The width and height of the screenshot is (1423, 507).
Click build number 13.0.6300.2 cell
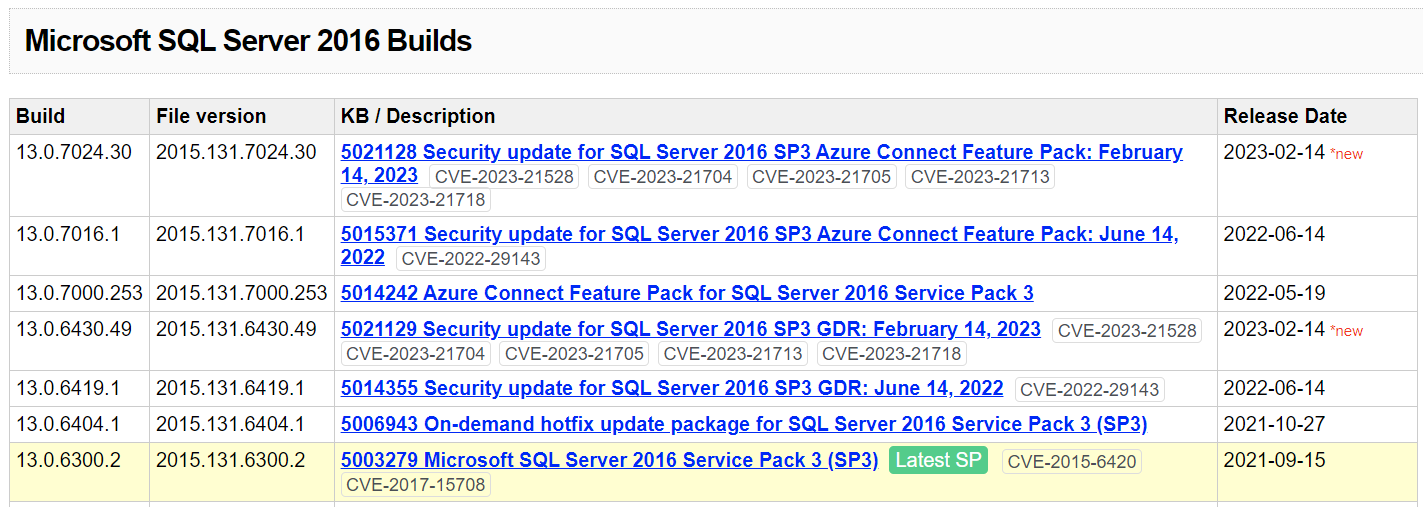[x=68, y=461]
